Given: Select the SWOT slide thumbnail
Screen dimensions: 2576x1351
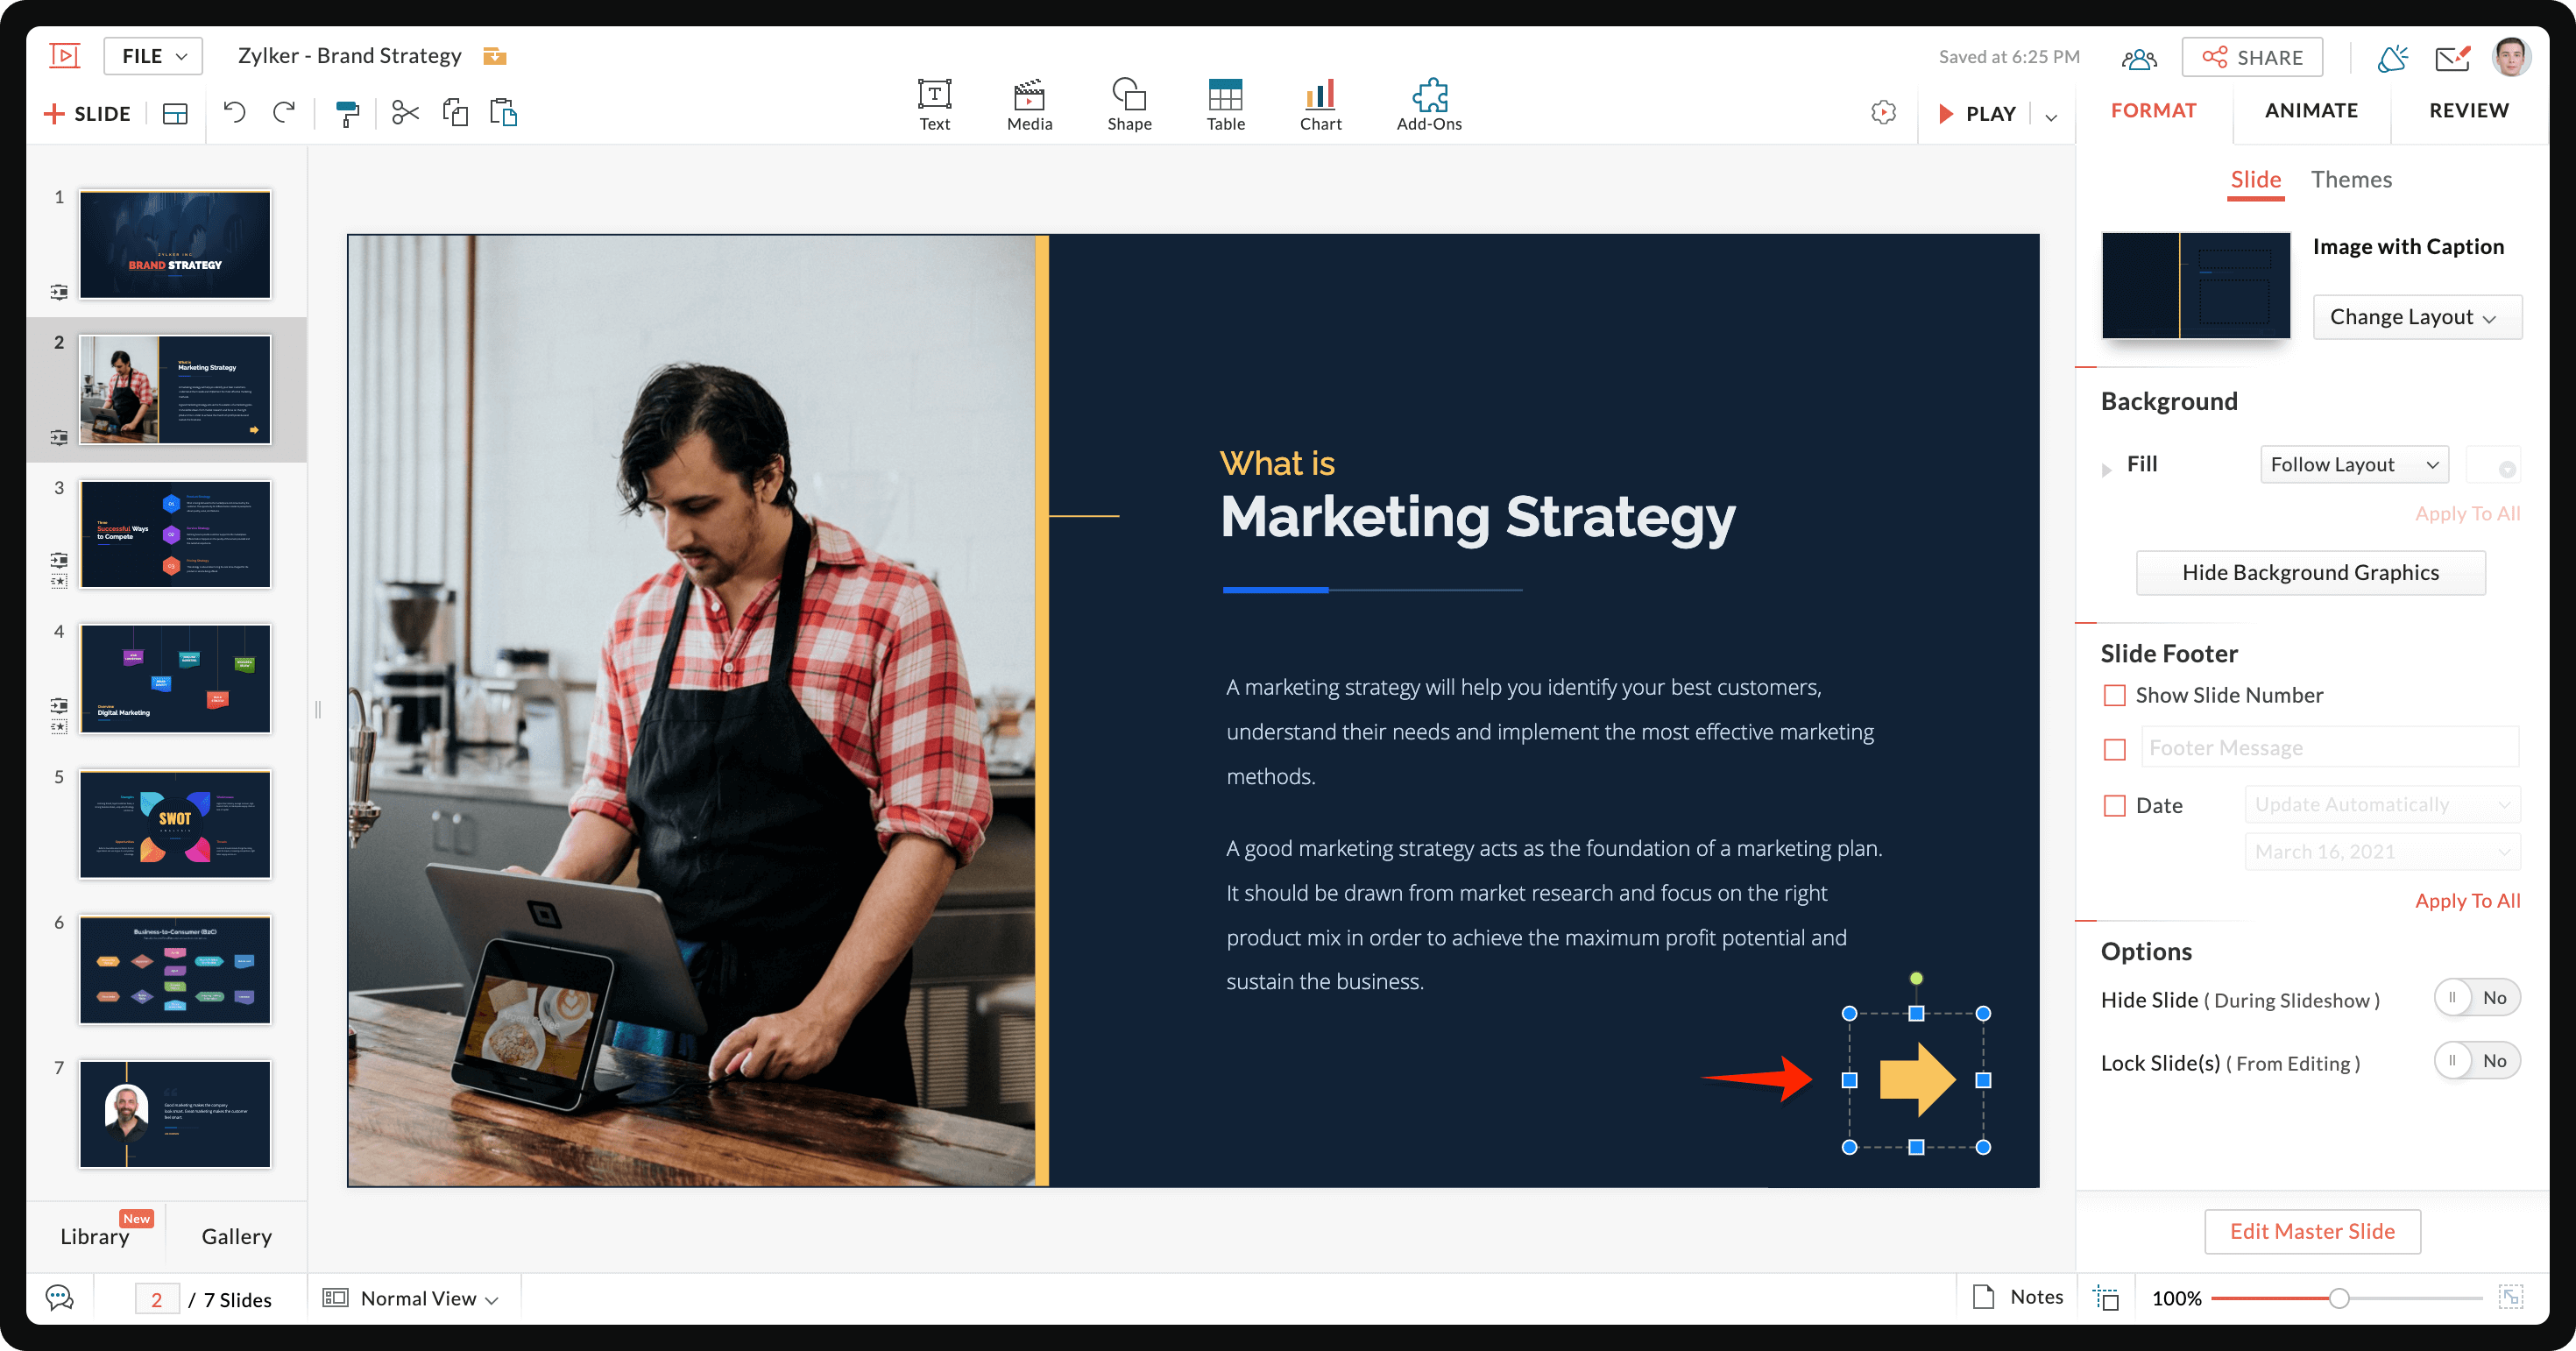Looking at the screenshot, I should 175,824.
